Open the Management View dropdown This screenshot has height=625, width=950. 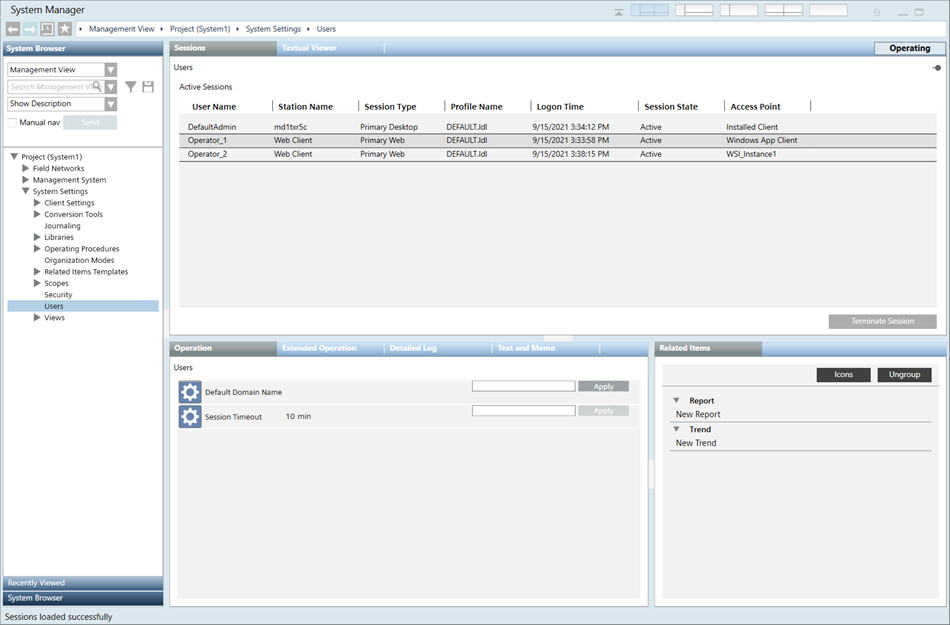coord(111,70)
